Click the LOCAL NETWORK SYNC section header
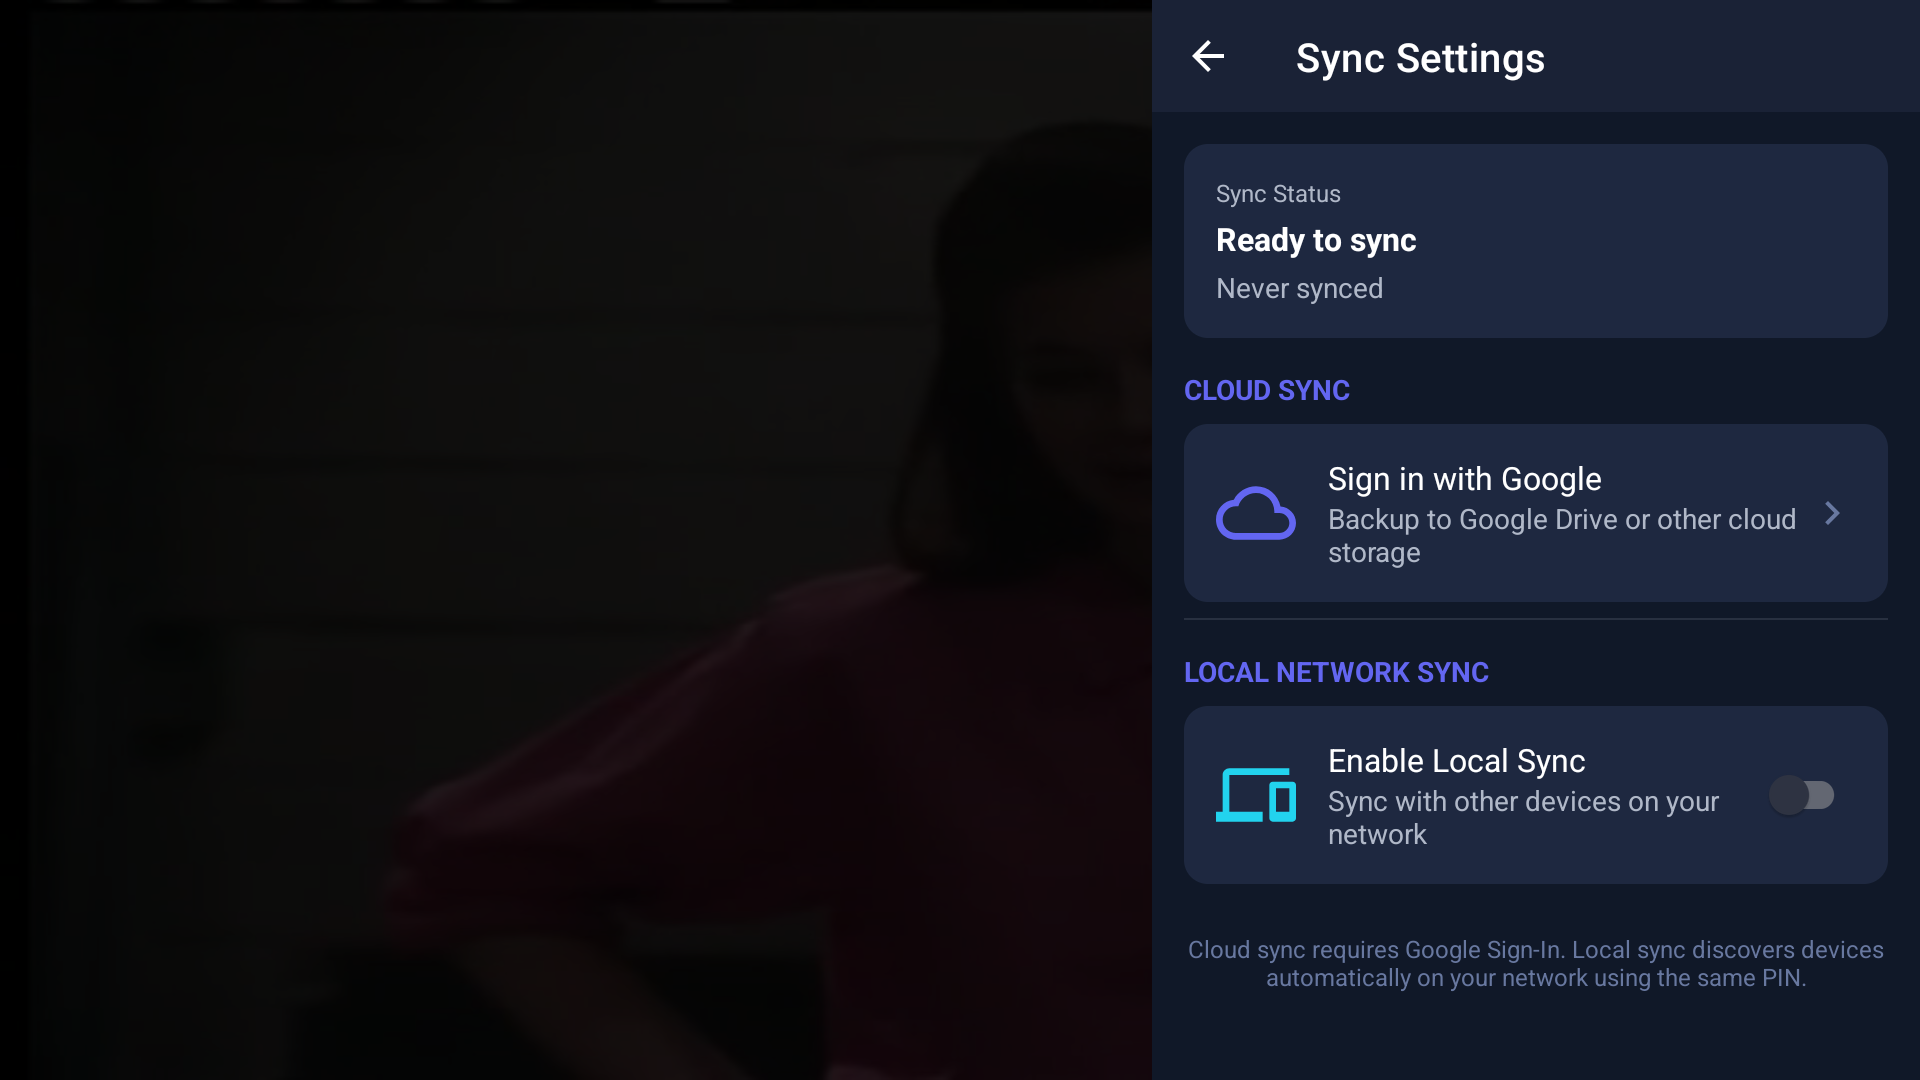This screenshot has height=1080, width=1920. [x=1336, y=672]
